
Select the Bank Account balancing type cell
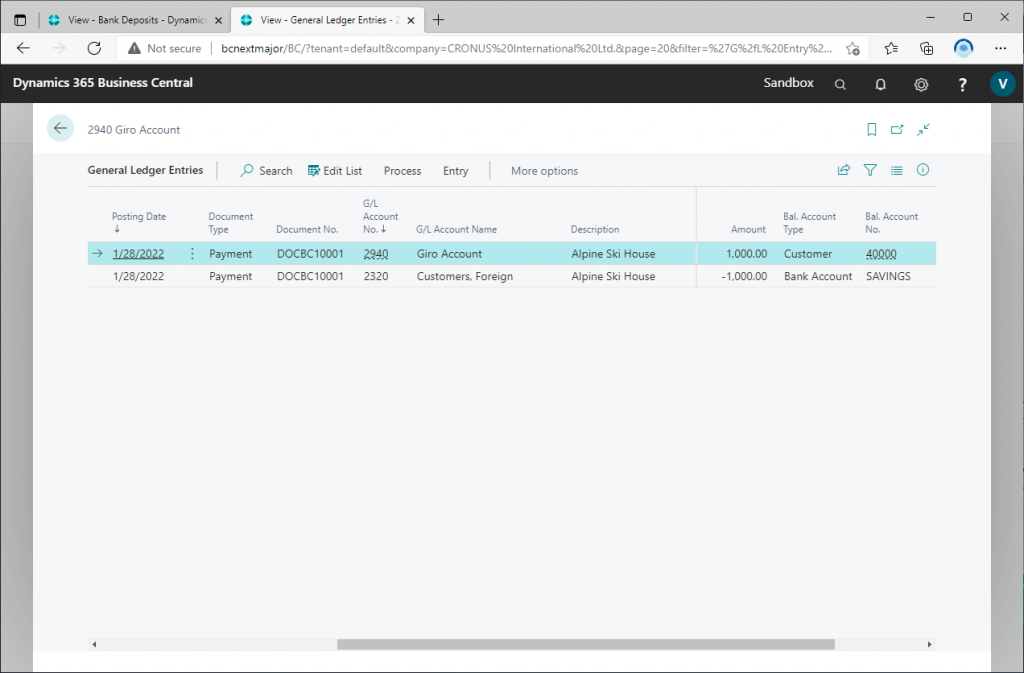tap(818, 276)
